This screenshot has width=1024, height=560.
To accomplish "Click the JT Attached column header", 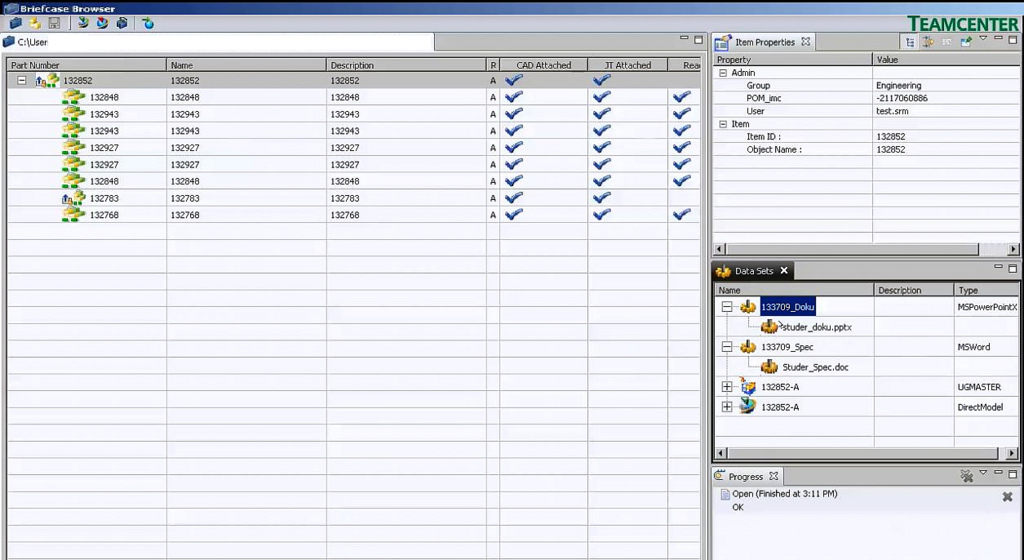I will coord(628,65).
